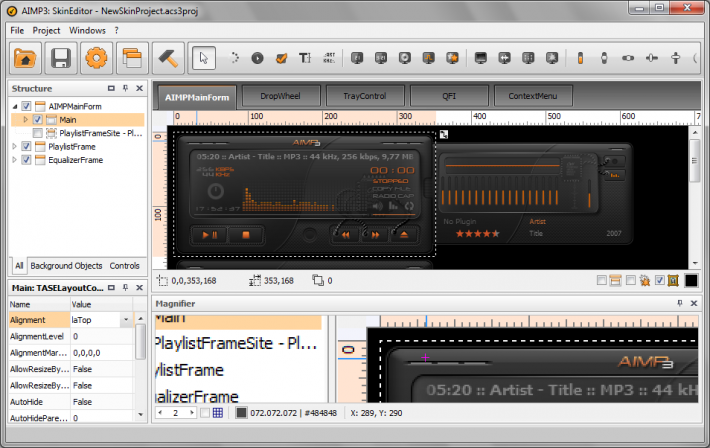The width and height of the screenshot is (710, 448).
Task: Open the ? help menu
Action: [x=116, y=30]
